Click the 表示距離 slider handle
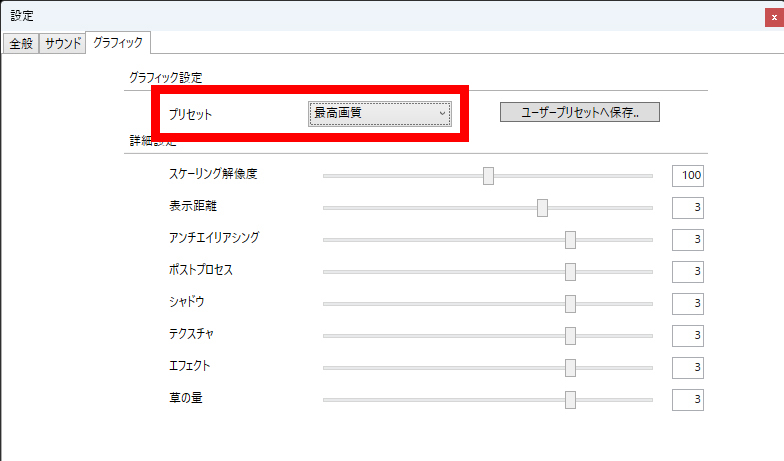 [x=542, y=208]
